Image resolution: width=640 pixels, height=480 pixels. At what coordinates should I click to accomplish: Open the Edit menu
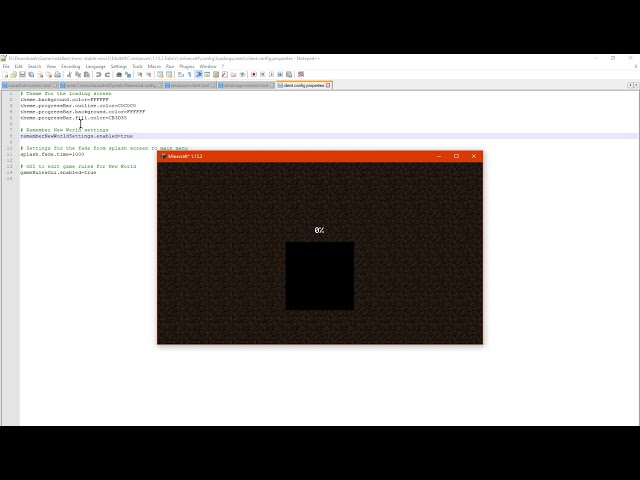click(18, 66)
